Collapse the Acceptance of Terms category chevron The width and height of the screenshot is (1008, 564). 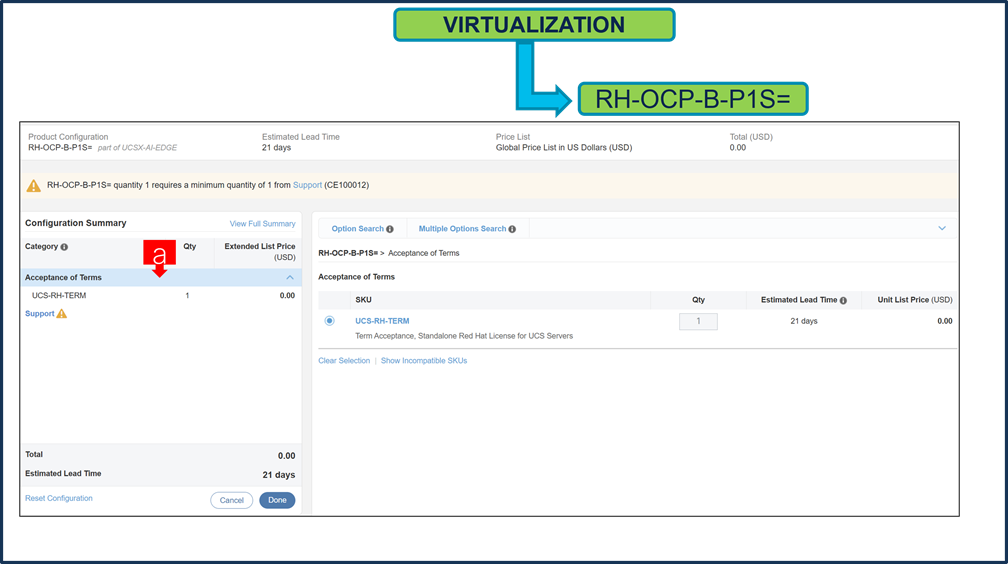click(x=290, y=278)
